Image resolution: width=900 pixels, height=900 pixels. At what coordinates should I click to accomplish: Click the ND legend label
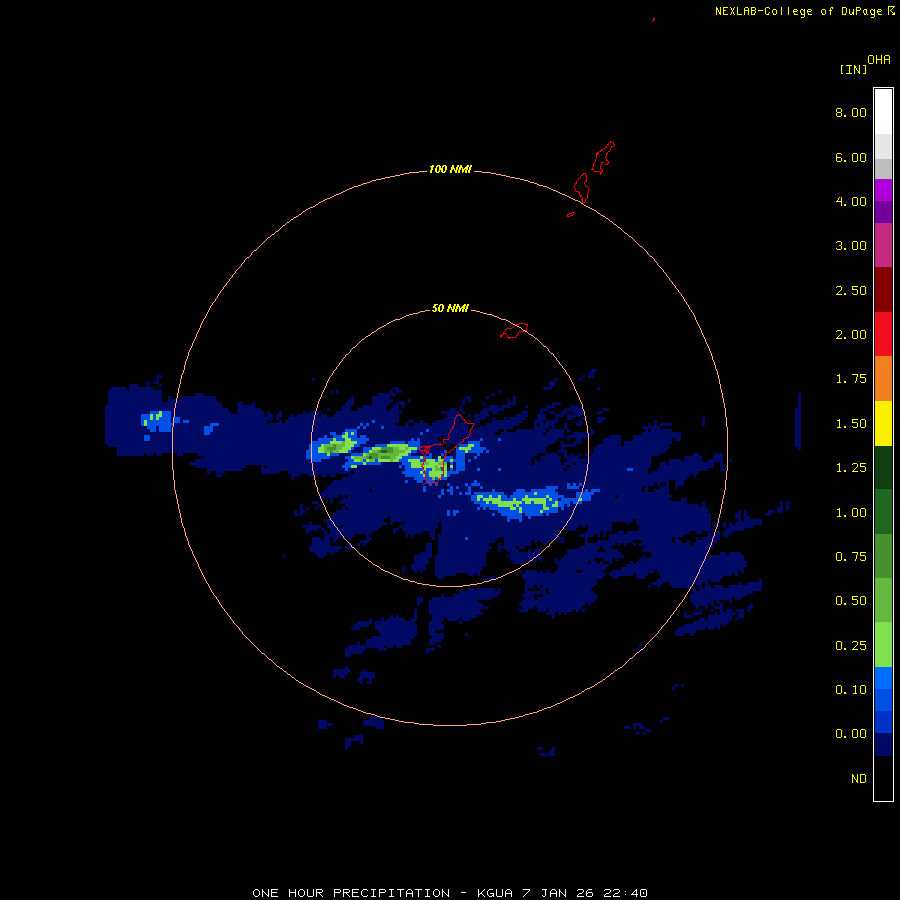coord(859,779)
